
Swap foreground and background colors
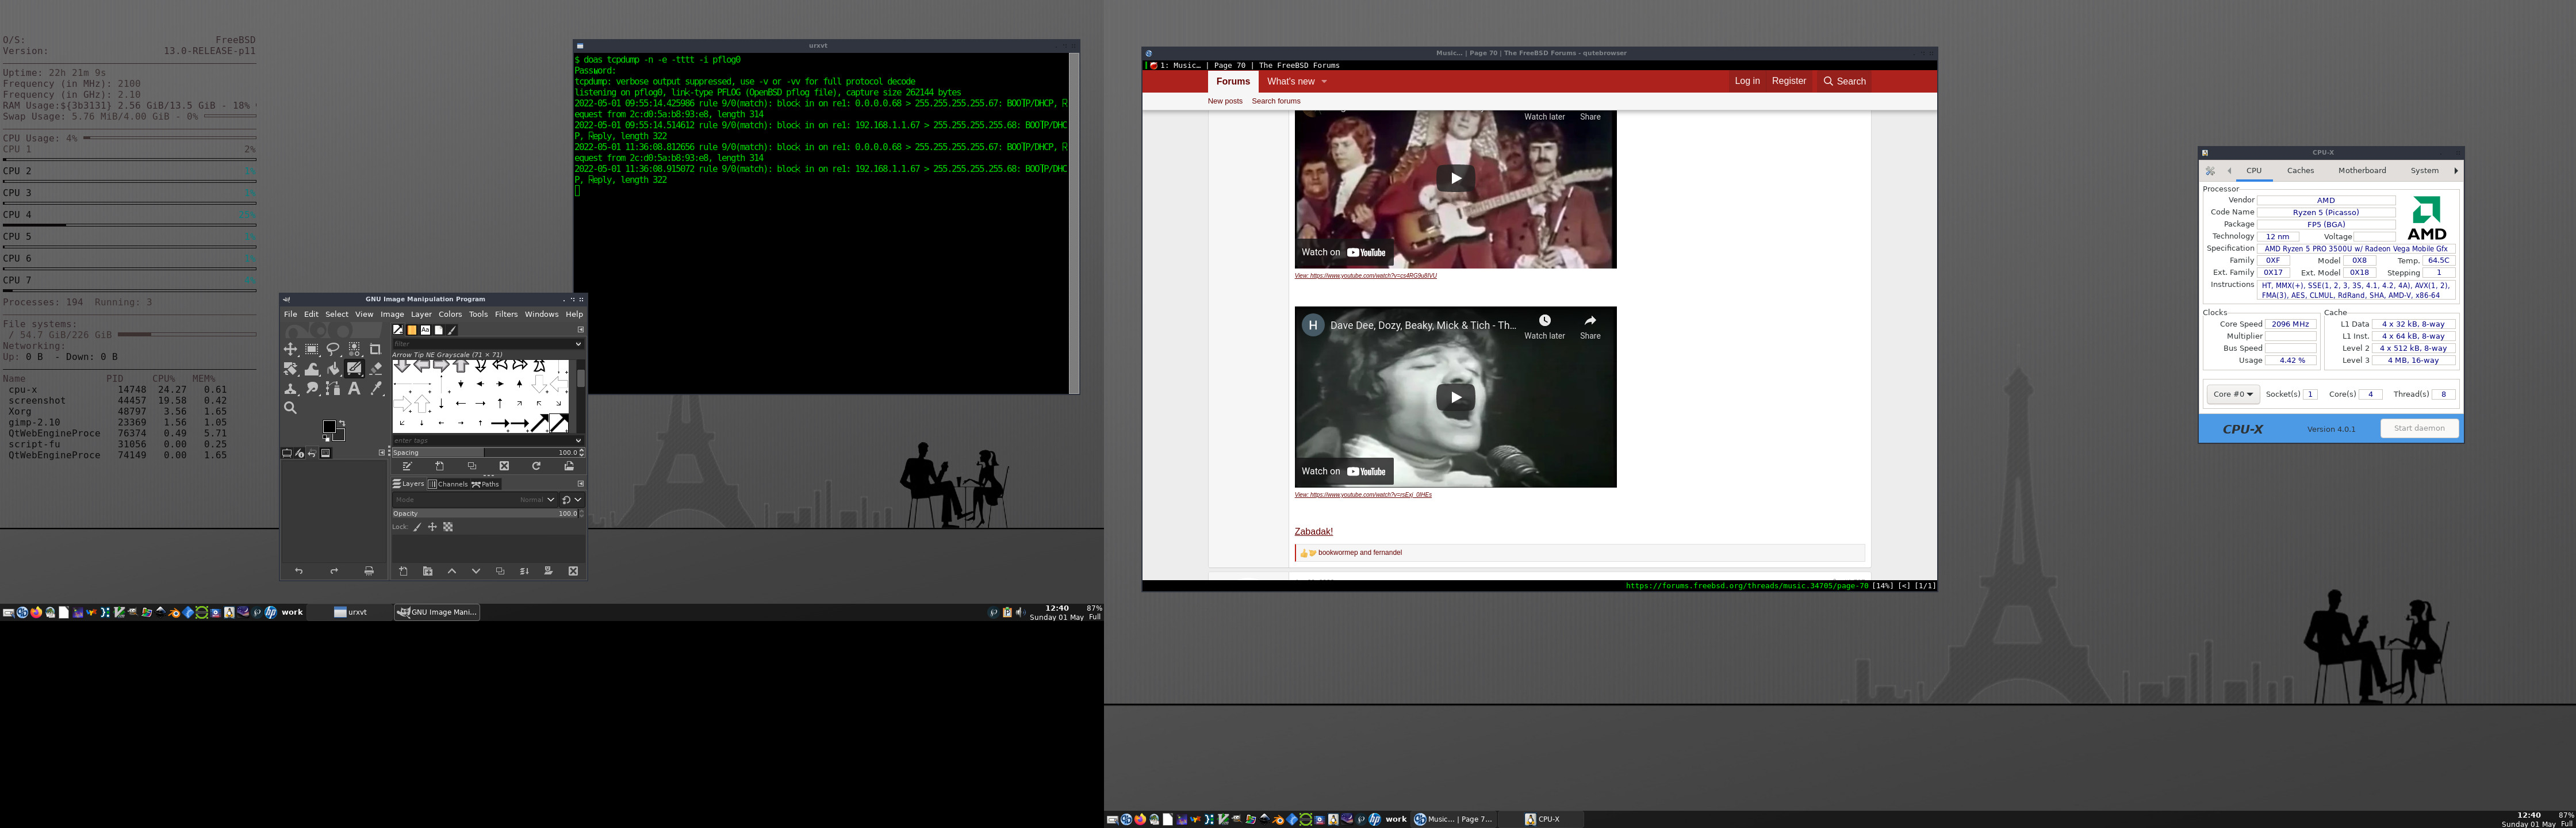point(343,423)
